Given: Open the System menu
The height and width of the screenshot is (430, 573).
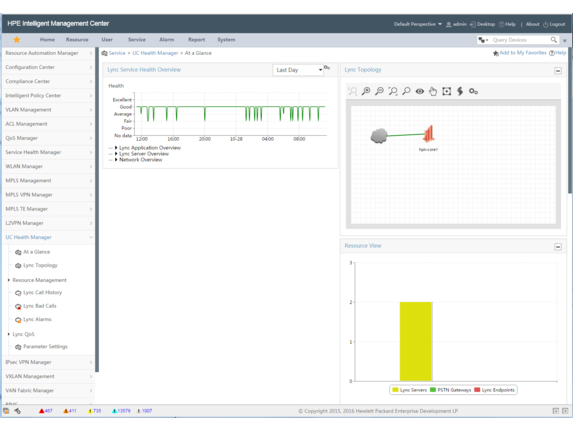Looking at the screenshot, I should point(226,39).
